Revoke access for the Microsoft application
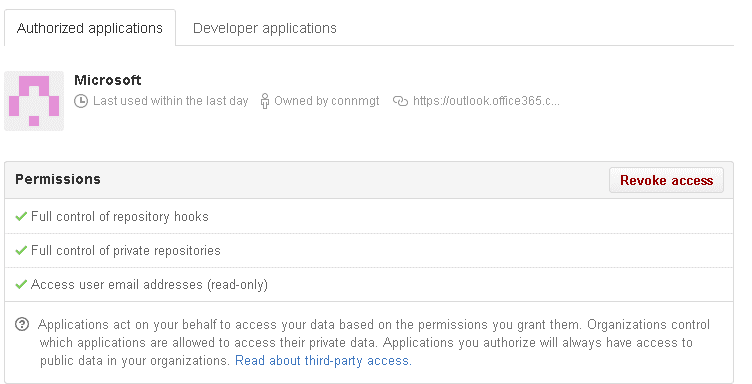752x384 pixels. click(666, 180)
